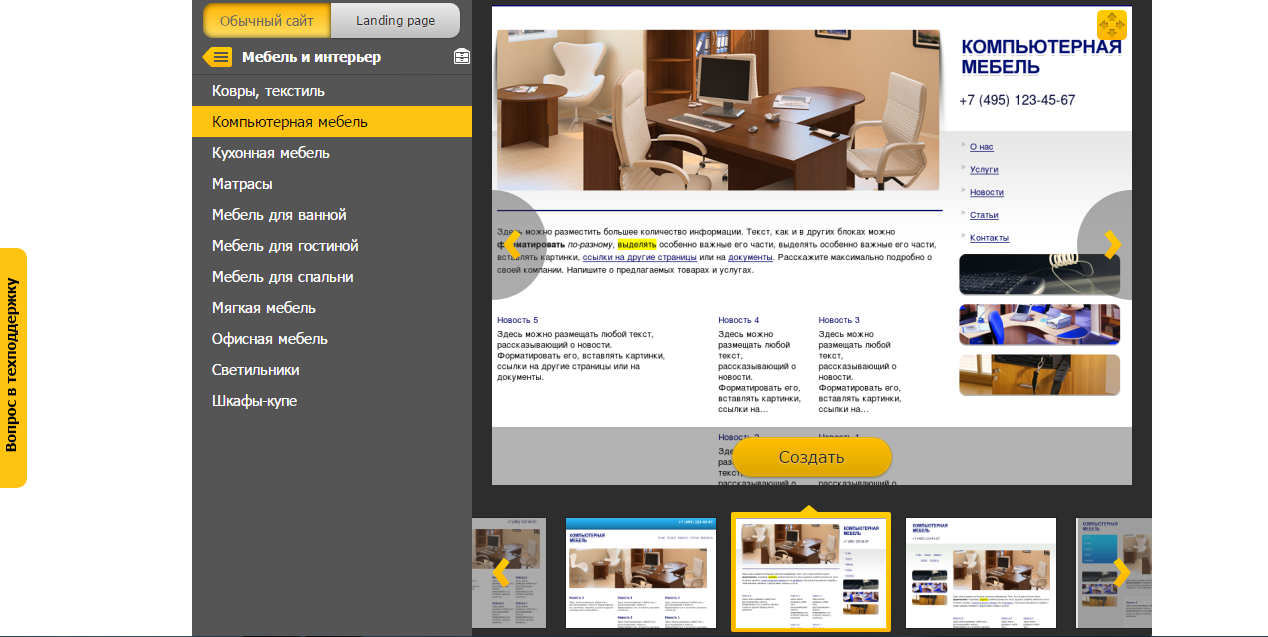
Task: Open Новость 3 heading
Action: tap(839, 320)
